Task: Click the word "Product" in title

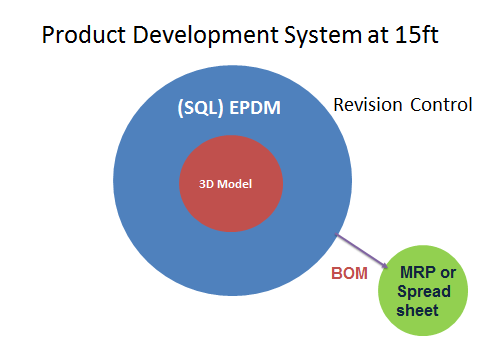Action: [x=84, y=35]
